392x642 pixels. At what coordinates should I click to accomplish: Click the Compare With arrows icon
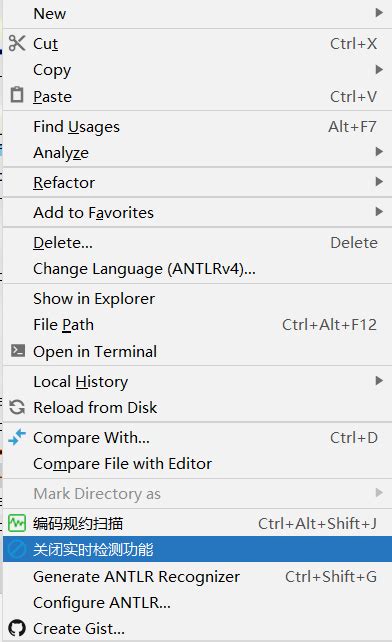tap(17, 437)
